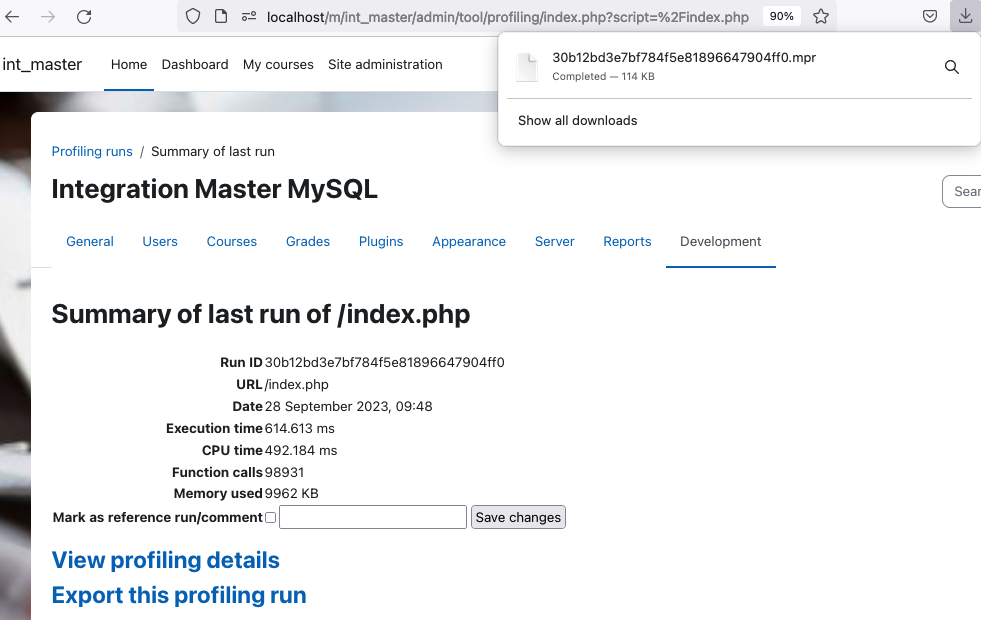Click the Summary of last run breadcrumb text
The height and width of the screenshot is (620, 981).
point(213,151)
